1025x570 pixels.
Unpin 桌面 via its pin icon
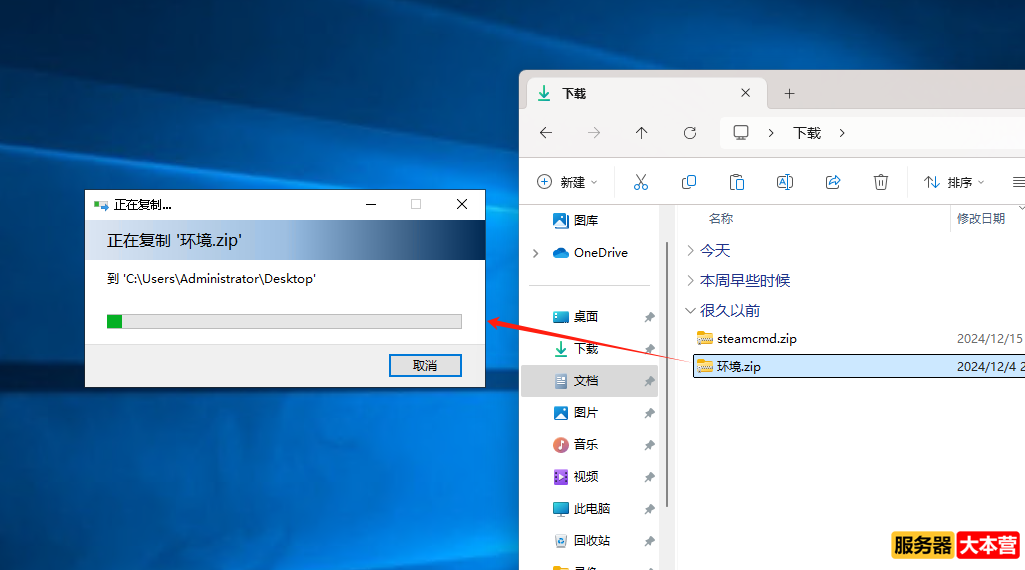(649, 317)
